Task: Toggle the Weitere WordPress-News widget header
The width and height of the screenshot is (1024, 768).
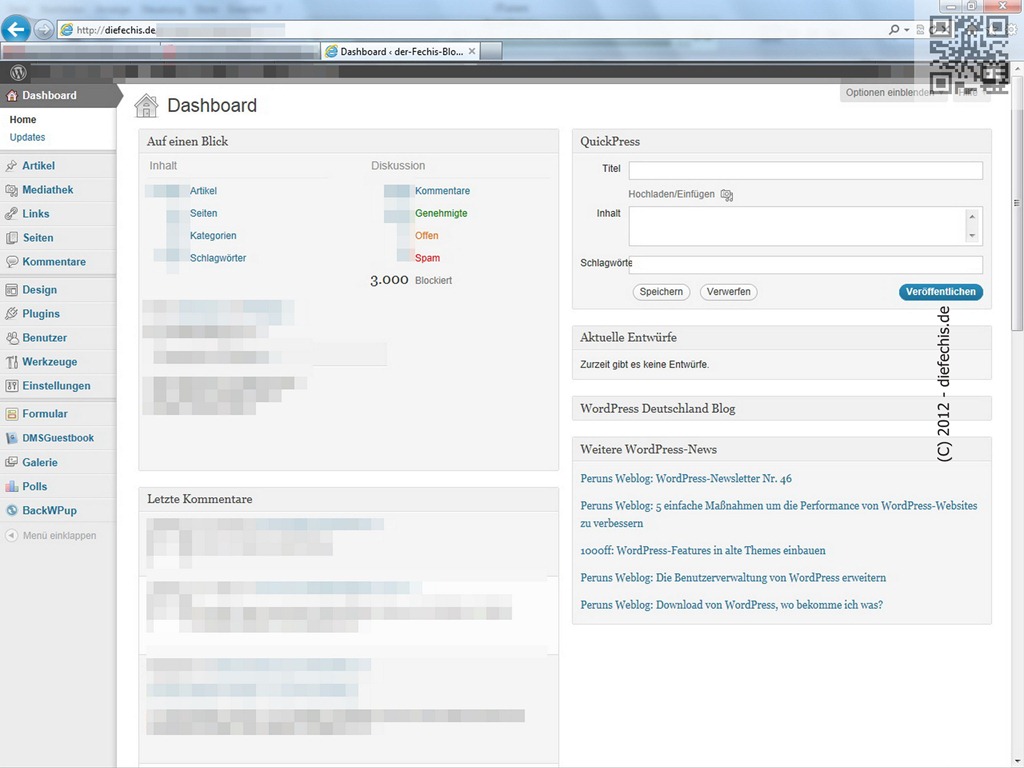Action: click(782, 449)
